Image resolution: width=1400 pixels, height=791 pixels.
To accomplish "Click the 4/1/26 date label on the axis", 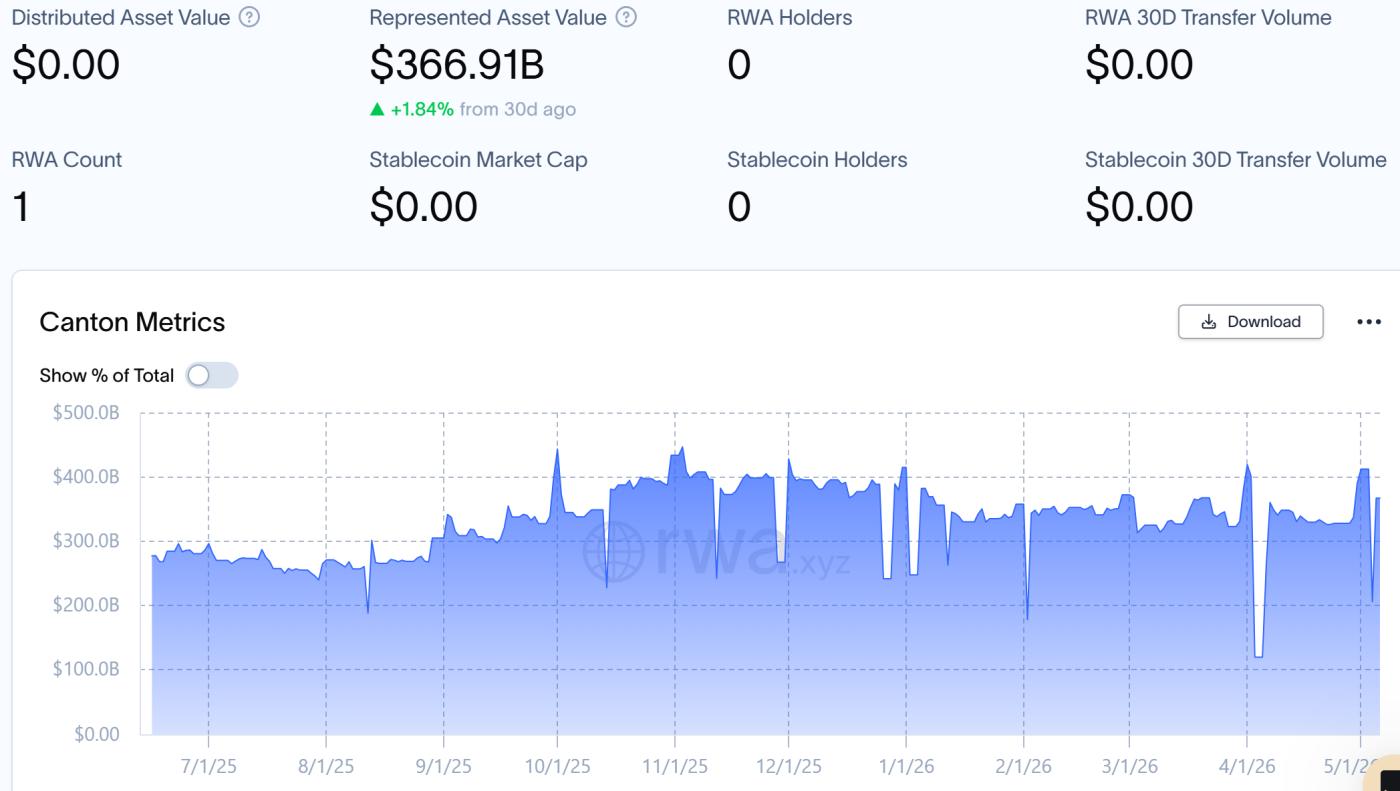I will pyautogui.click(x=1247, y=767).
